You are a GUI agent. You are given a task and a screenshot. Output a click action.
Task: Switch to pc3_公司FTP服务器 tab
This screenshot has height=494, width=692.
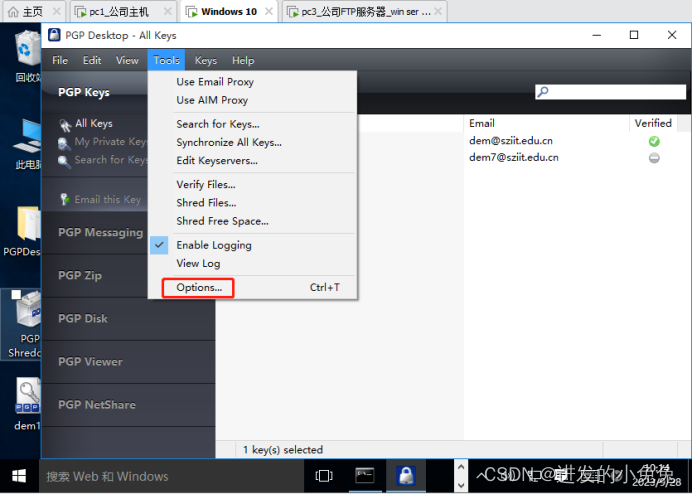click(365, 12)
